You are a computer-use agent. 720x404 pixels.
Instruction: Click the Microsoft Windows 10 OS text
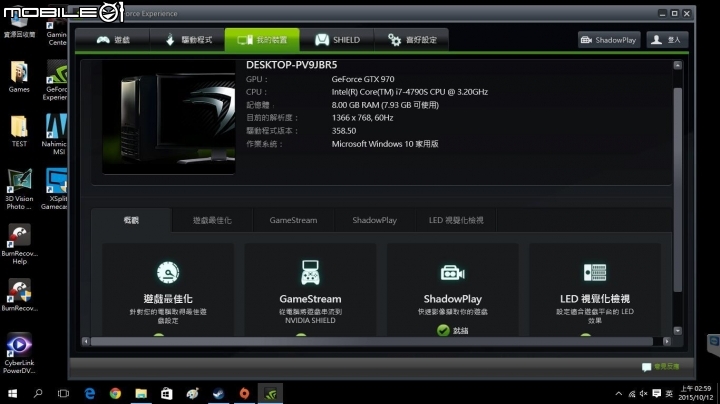coord(385,144)
